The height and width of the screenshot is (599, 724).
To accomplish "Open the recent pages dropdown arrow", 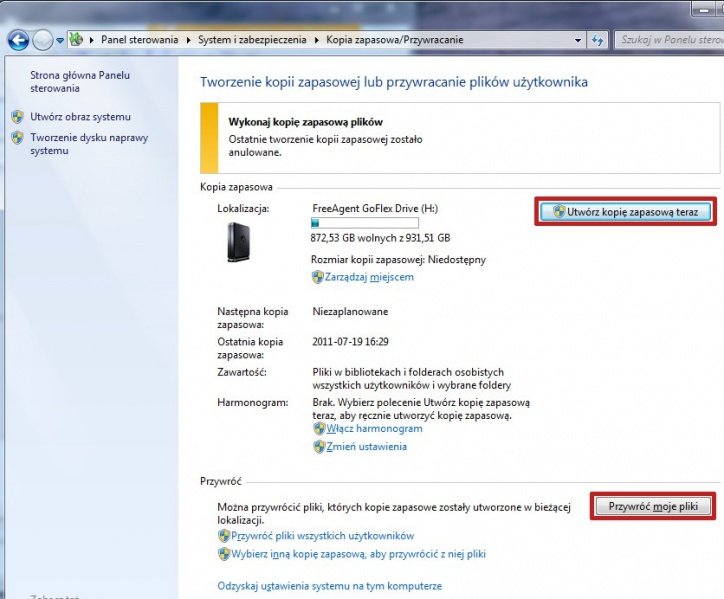I will [60, 40].
